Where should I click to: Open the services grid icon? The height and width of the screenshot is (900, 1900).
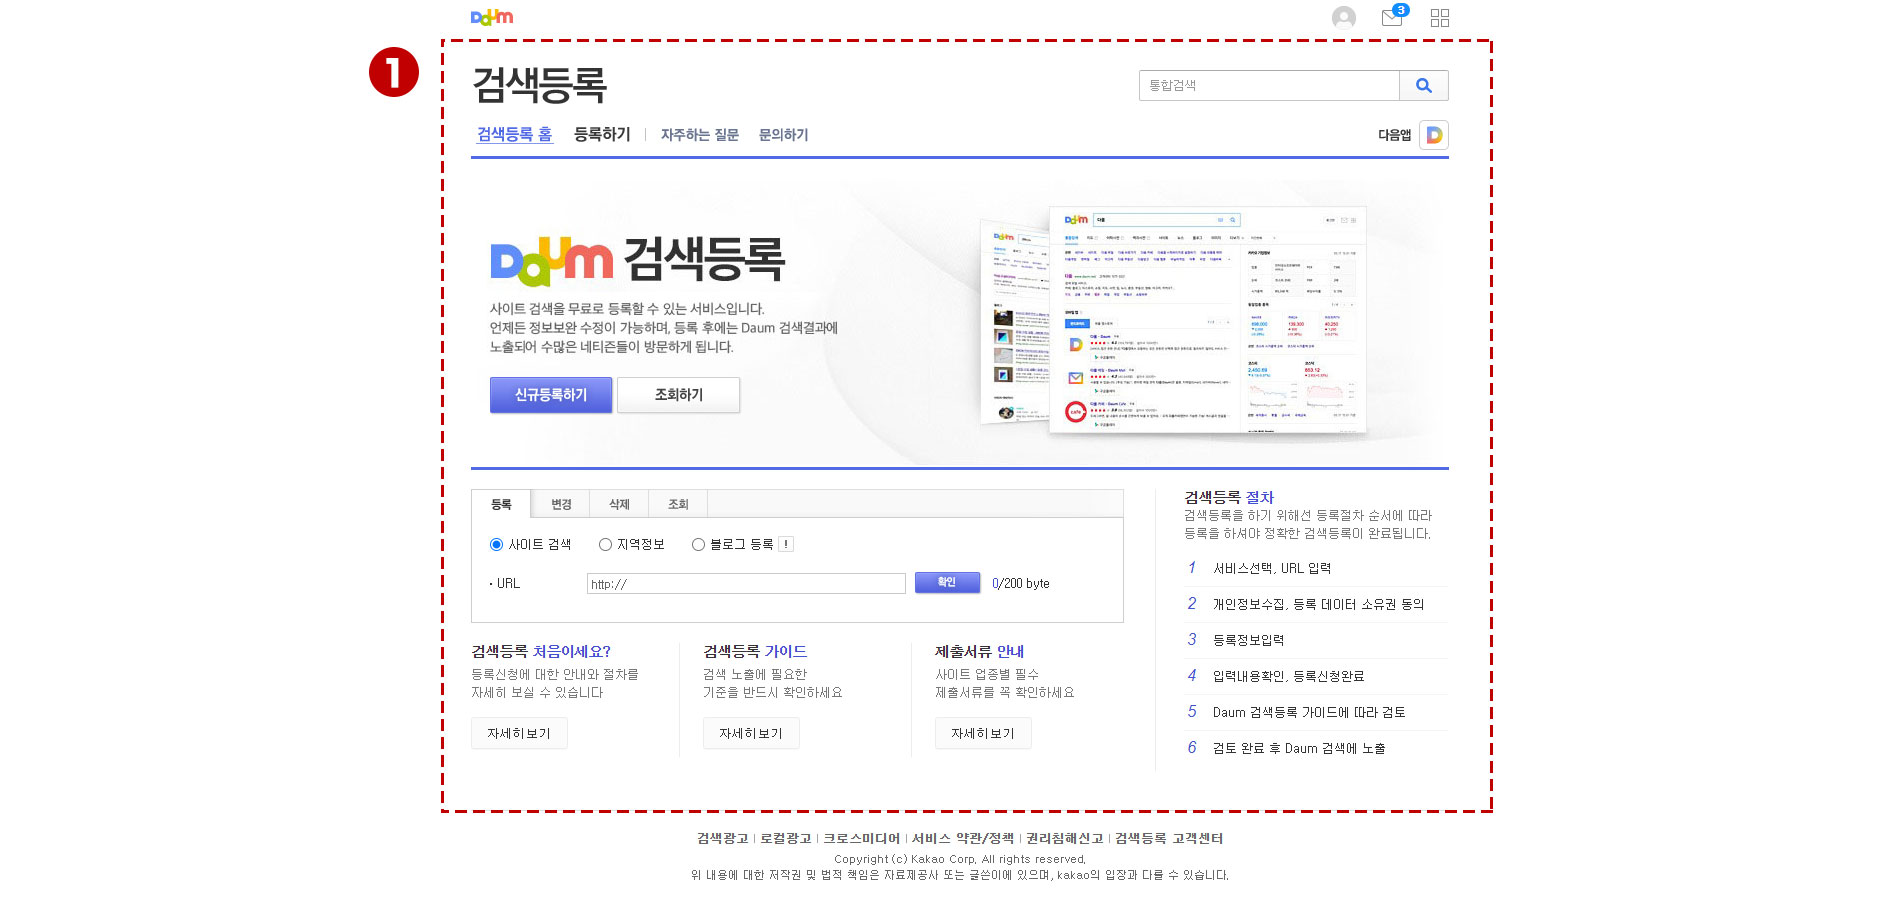point(1439,17)
